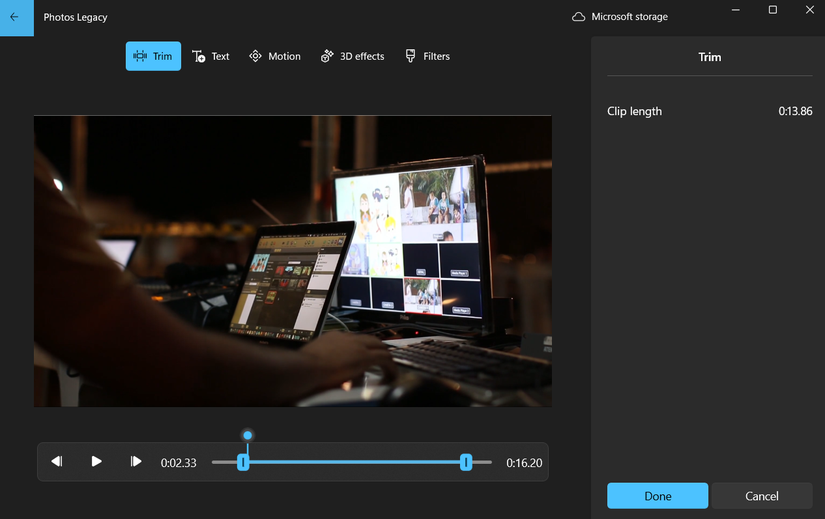
Task: Click the Microsoft storage cloud icon
Action: (x=578, y=17)
